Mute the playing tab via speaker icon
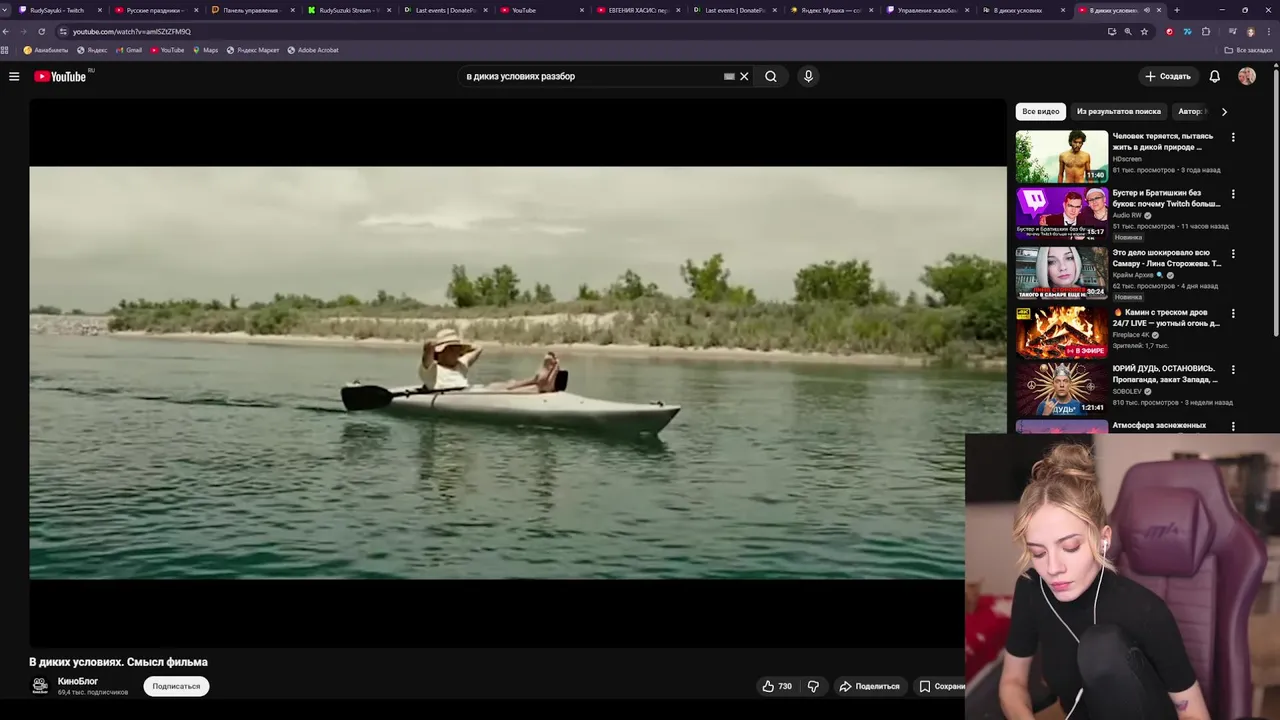 tap(1146, 10)
